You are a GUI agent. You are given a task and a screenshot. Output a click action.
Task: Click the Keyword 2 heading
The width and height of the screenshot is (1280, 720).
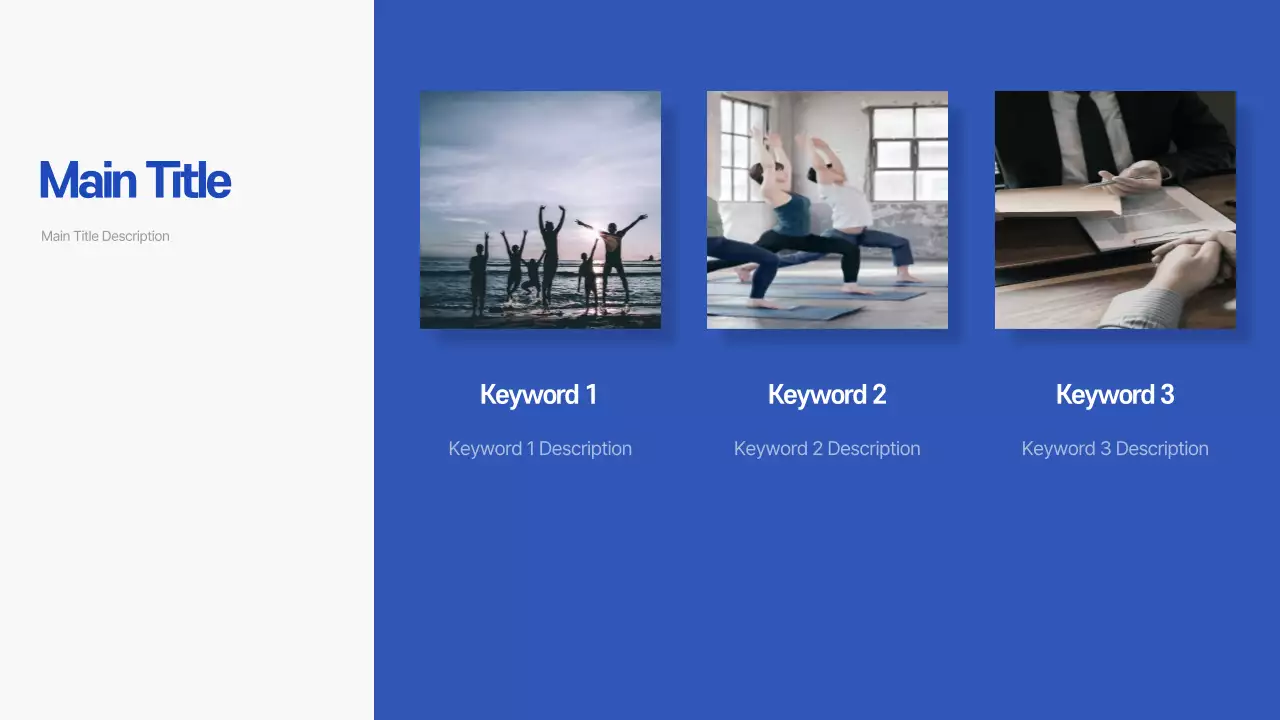[x=827, y=395]
